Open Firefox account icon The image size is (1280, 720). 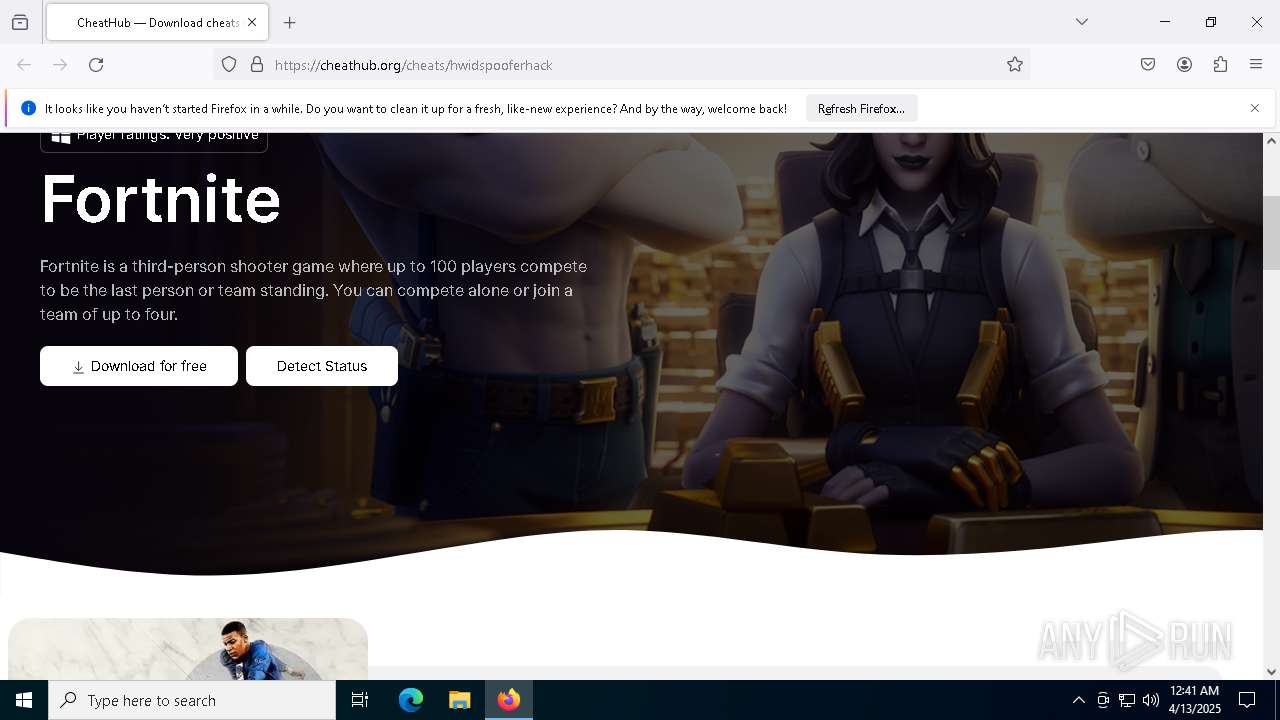[x=1184, y=65]
